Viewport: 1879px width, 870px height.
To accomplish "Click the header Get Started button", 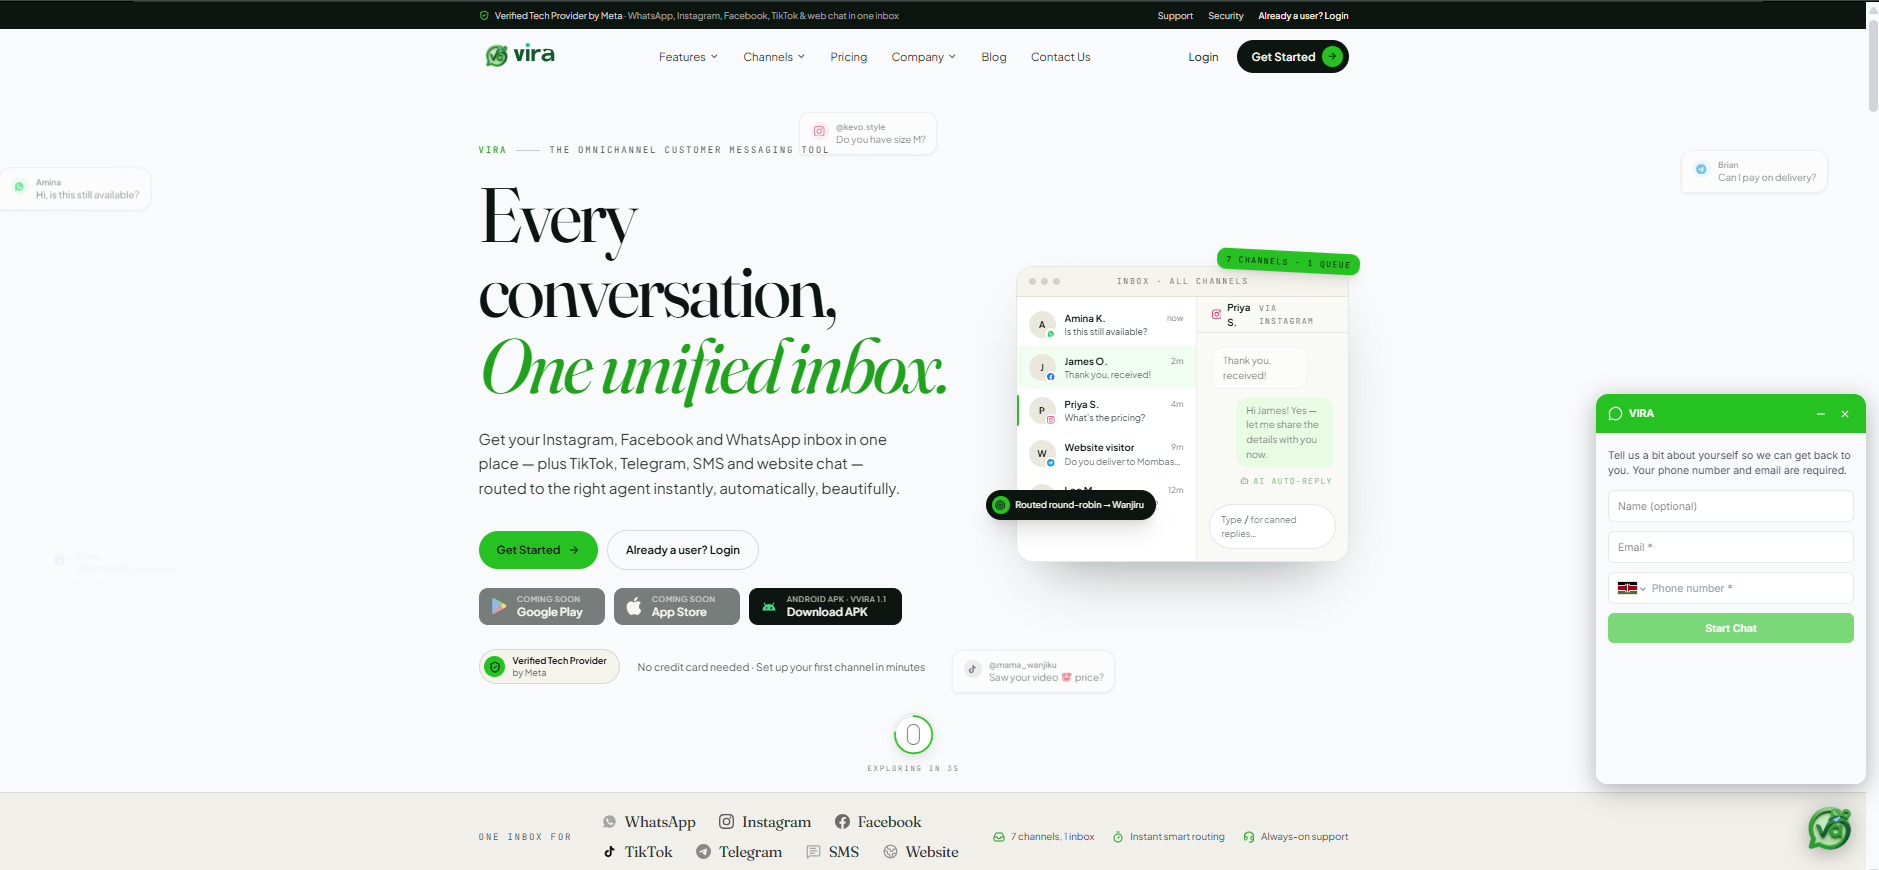I will [1293, 57].
